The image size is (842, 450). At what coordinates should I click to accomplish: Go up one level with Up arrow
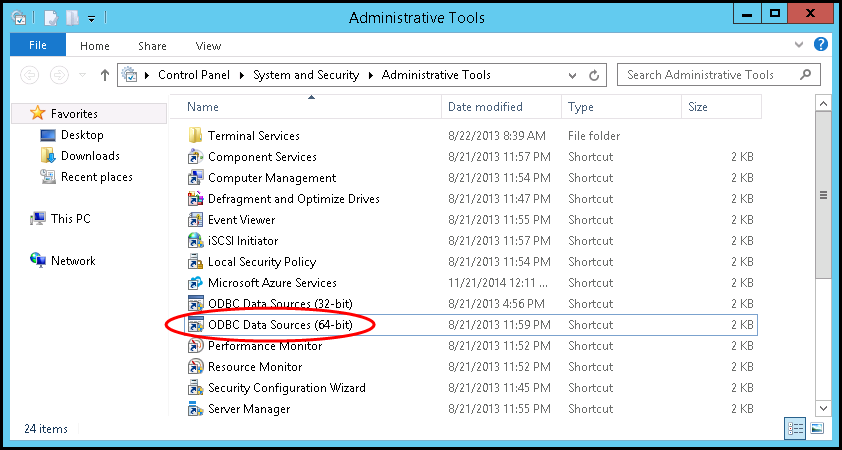click(x=105, y=75)
